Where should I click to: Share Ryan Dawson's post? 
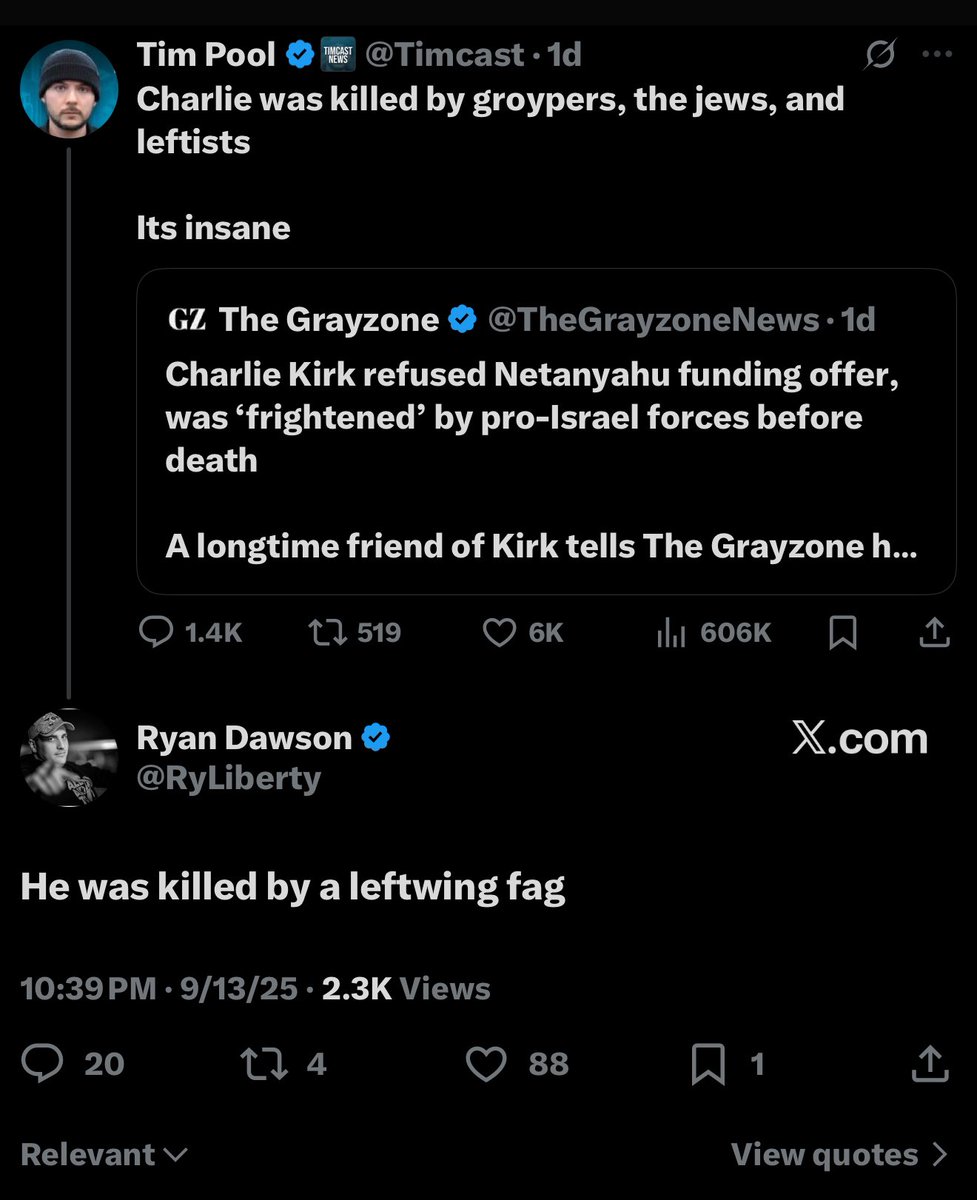(x=930, y=1064)
